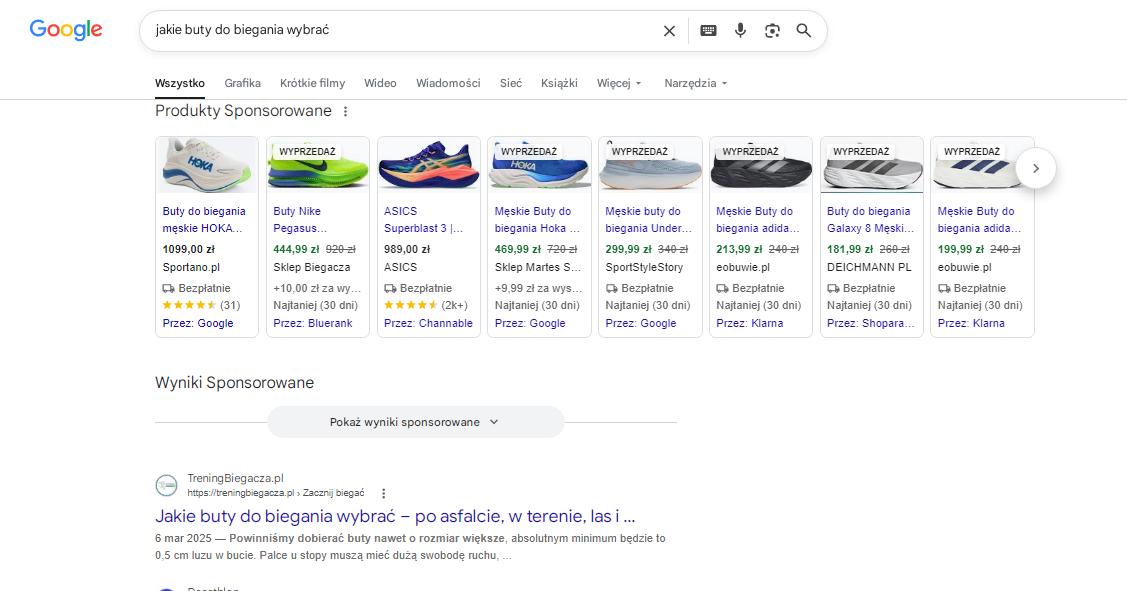The width and height of the screenshot is (1127, 591).
Task: Click the 181,99 zł sale price
Action: (850, 249)
